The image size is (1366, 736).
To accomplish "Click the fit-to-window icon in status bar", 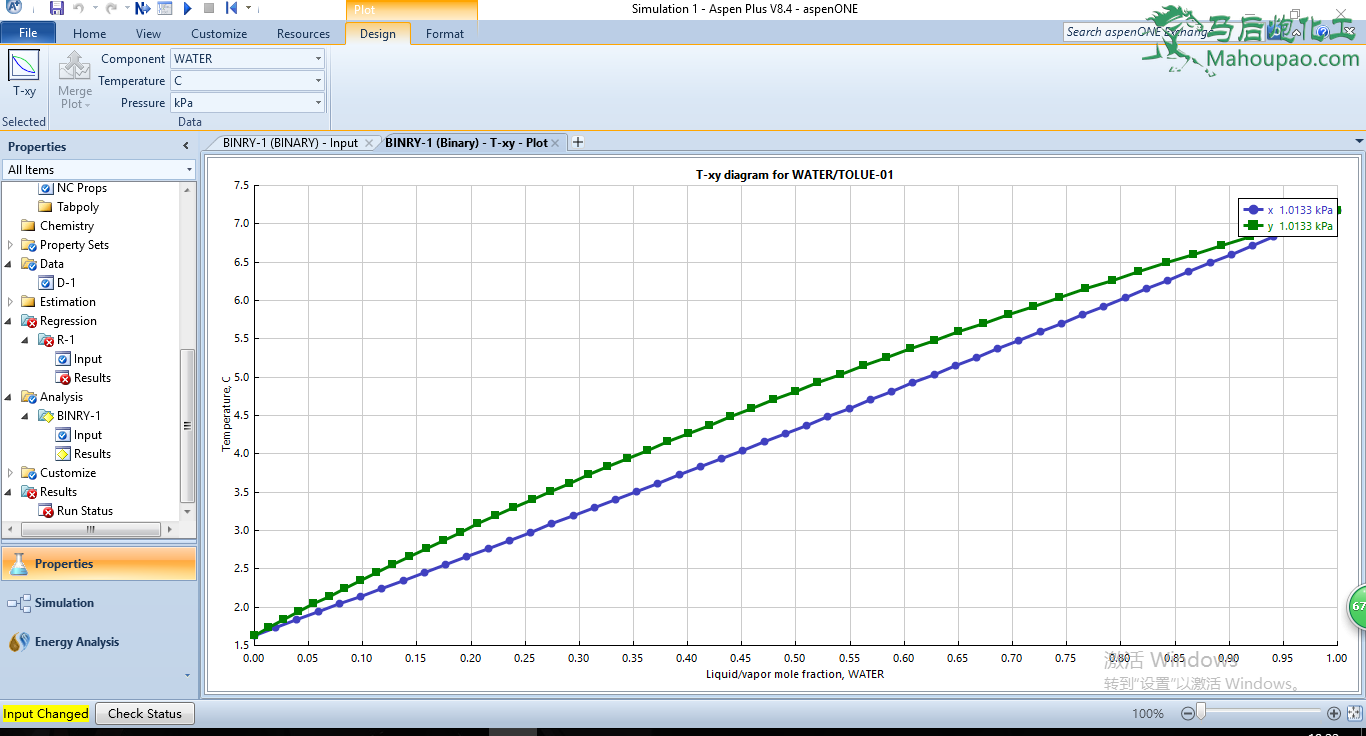I will (1353, 713).
